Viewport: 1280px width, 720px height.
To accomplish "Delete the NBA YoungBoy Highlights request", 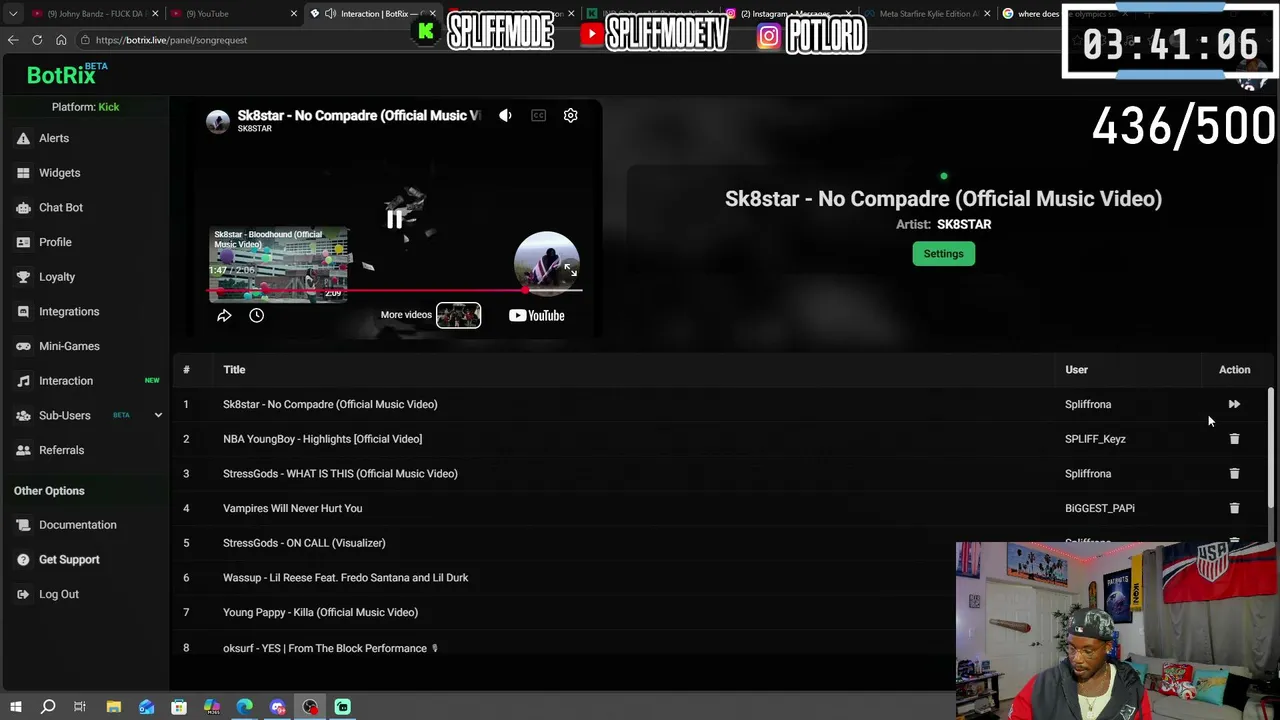I will pos(1234,439).
